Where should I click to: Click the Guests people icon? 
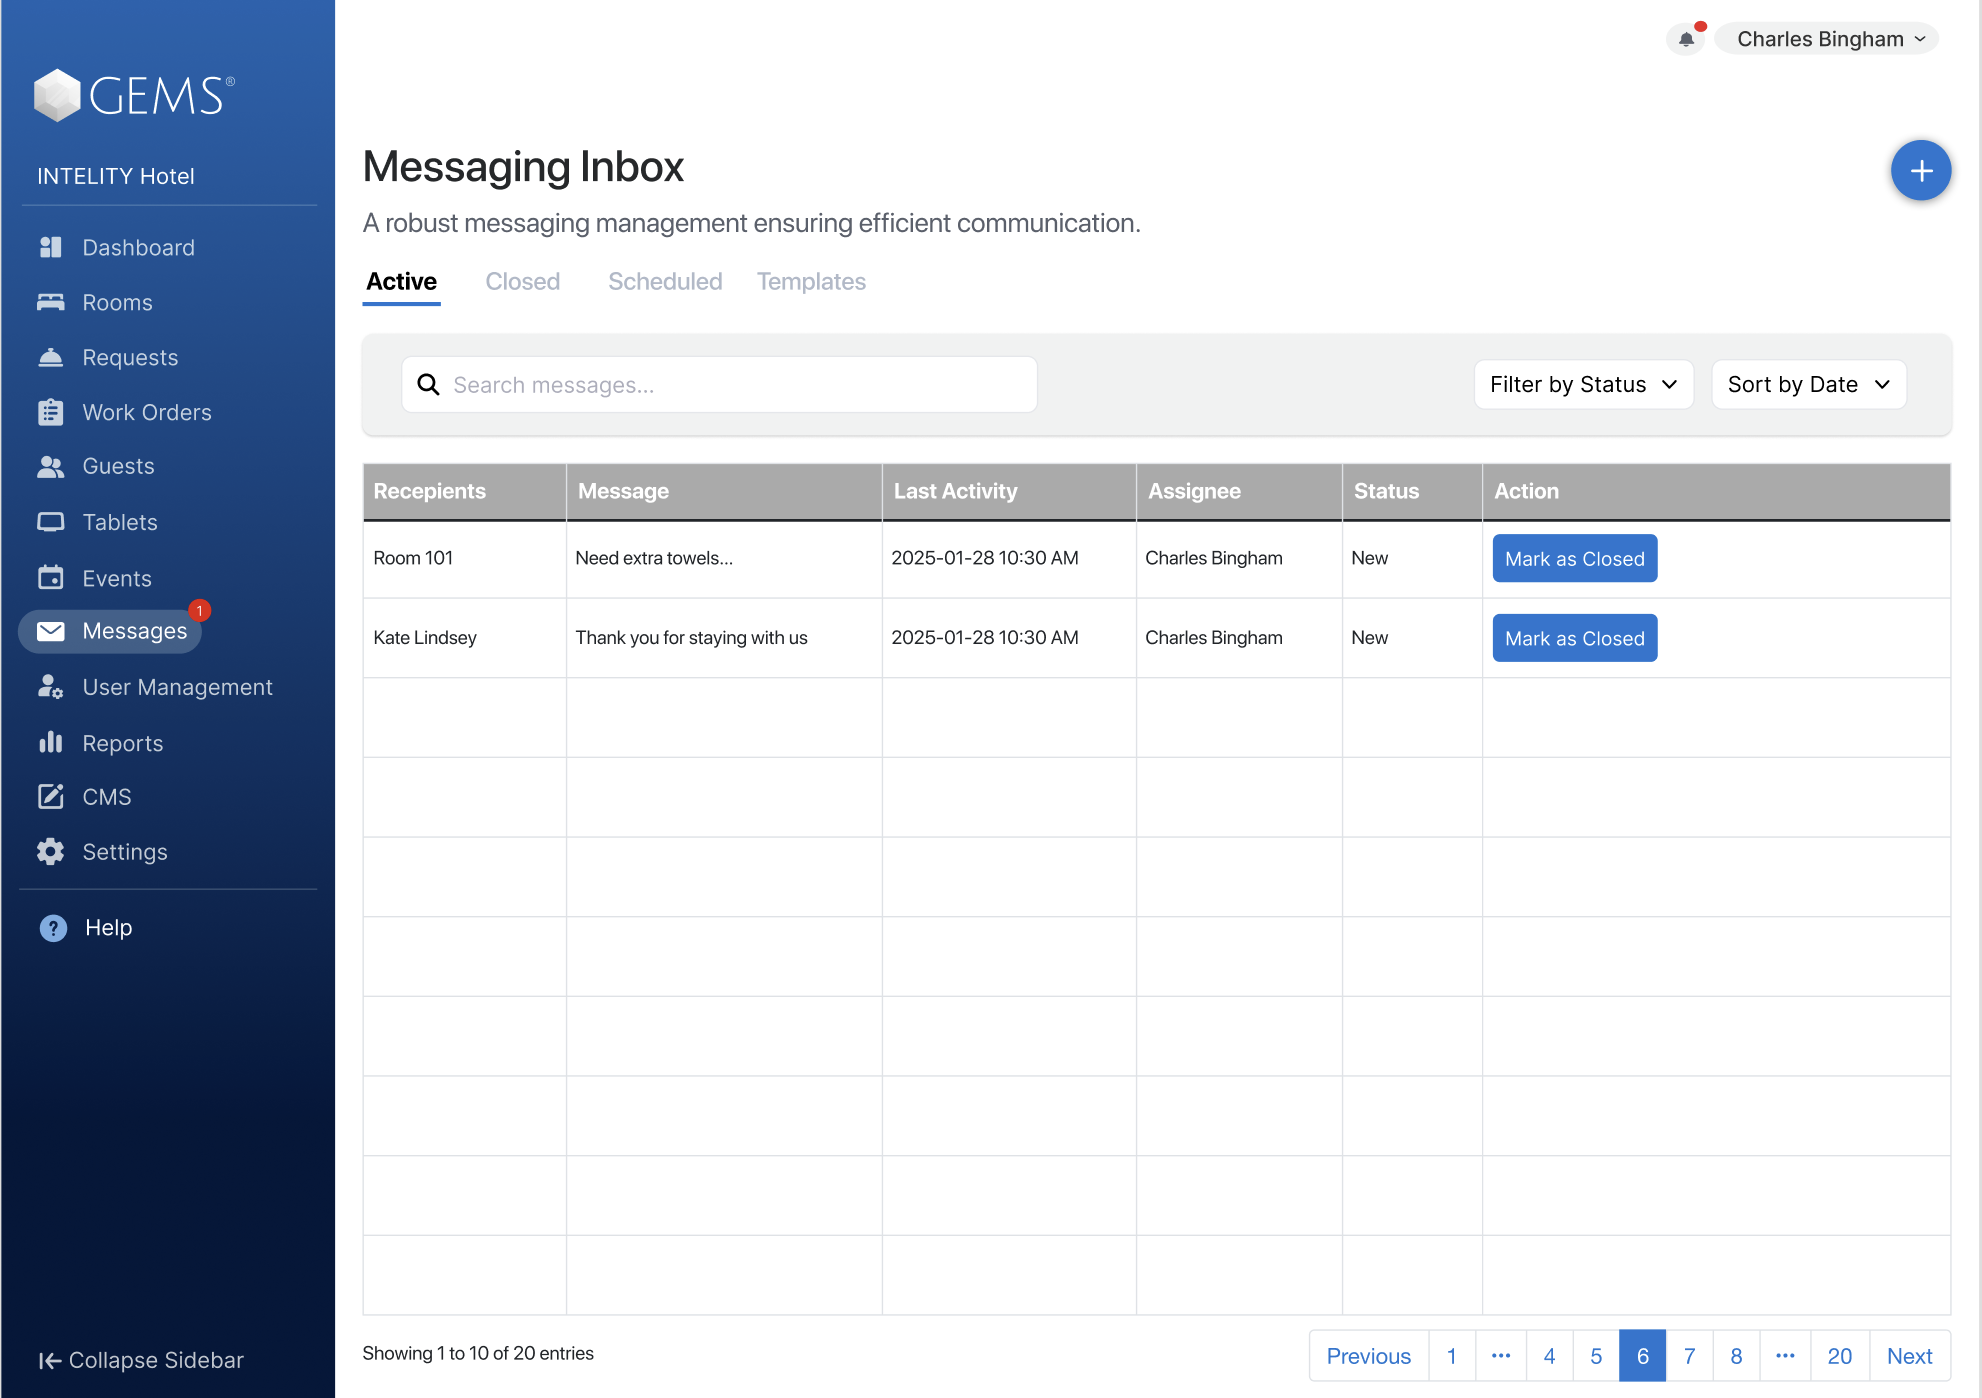[51, 466]
